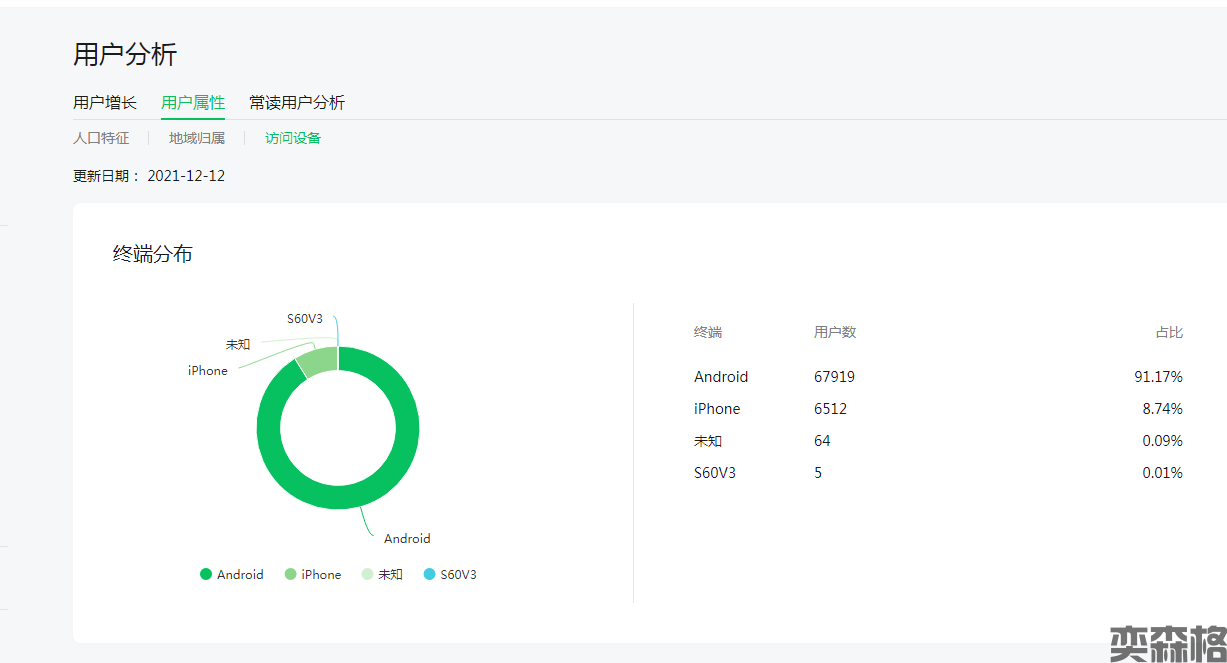Go to the 地域归属 sub-section

197,139
